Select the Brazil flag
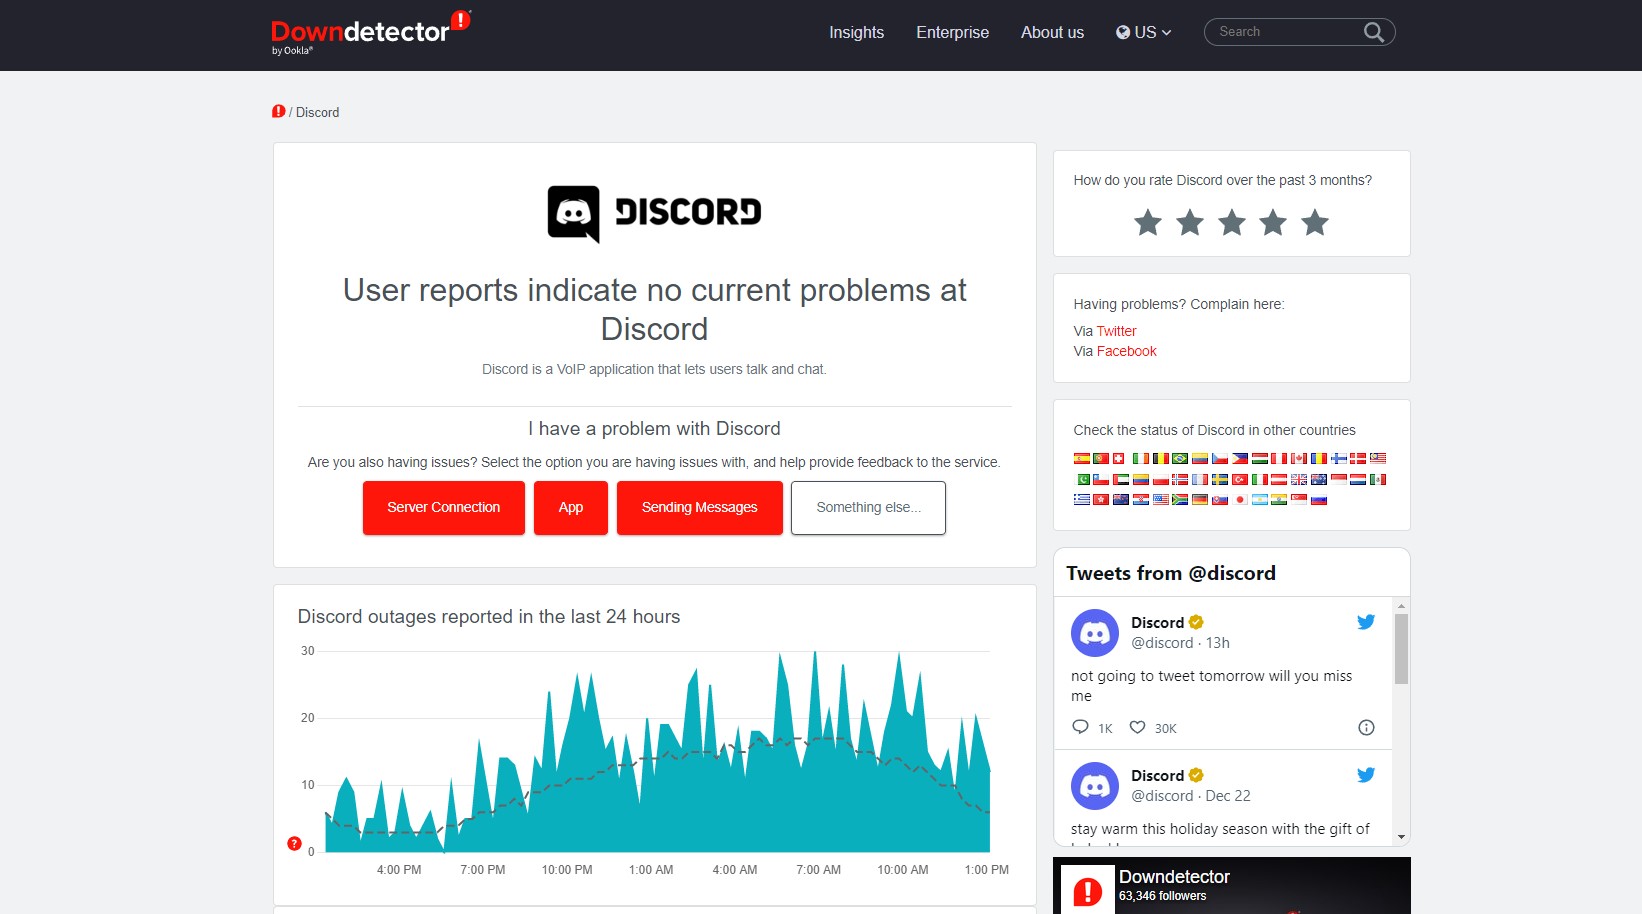The height and width of the screenshot is (914, 1642). pos(1180,458)
